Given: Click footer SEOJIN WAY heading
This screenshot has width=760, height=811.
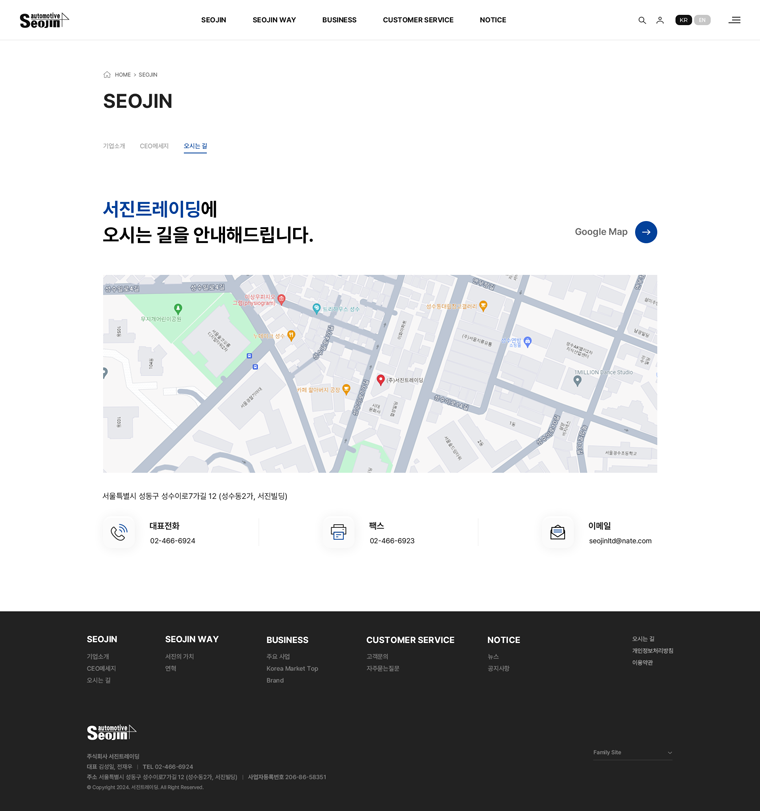Looking at the screenshot, I should coord(192,639).
